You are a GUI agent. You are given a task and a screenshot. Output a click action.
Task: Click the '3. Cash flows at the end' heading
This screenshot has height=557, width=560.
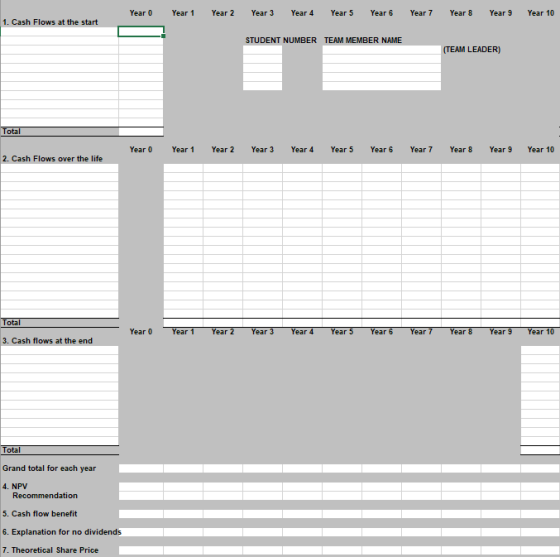[x=48, y=341]
